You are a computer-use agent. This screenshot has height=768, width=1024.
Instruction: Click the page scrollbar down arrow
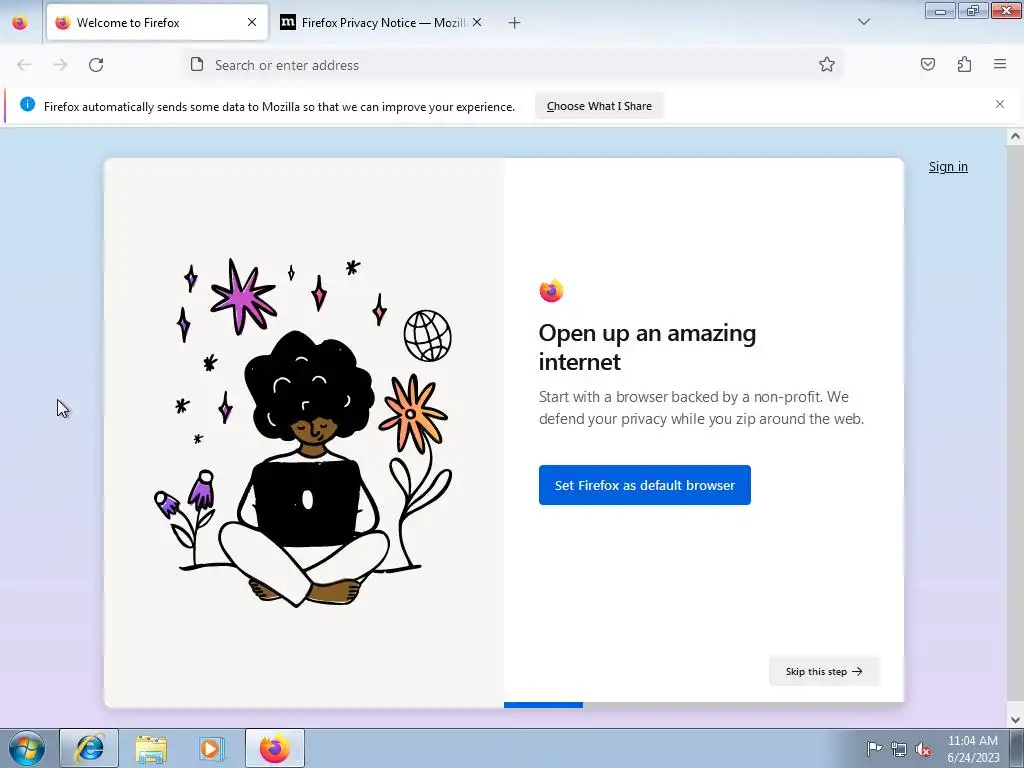tap(1015, 720)
